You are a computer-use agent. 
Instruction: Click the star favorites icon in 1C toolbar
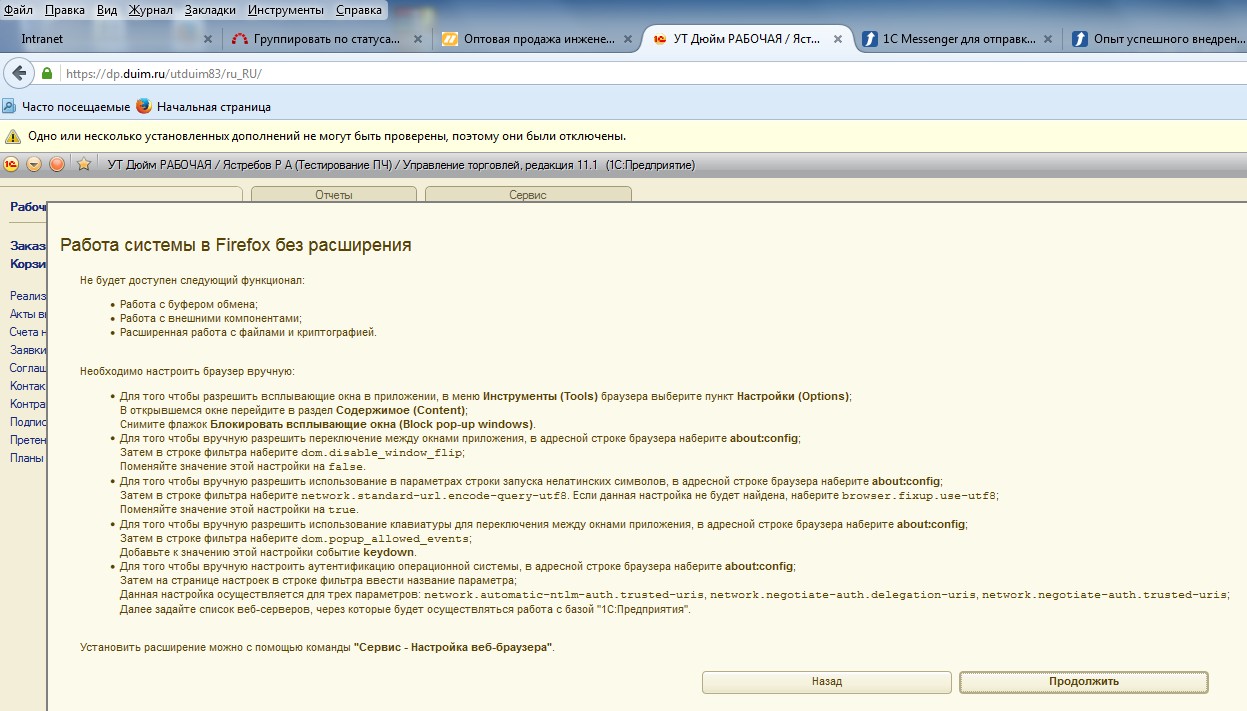pyautogui.click(x=84, y=165)
